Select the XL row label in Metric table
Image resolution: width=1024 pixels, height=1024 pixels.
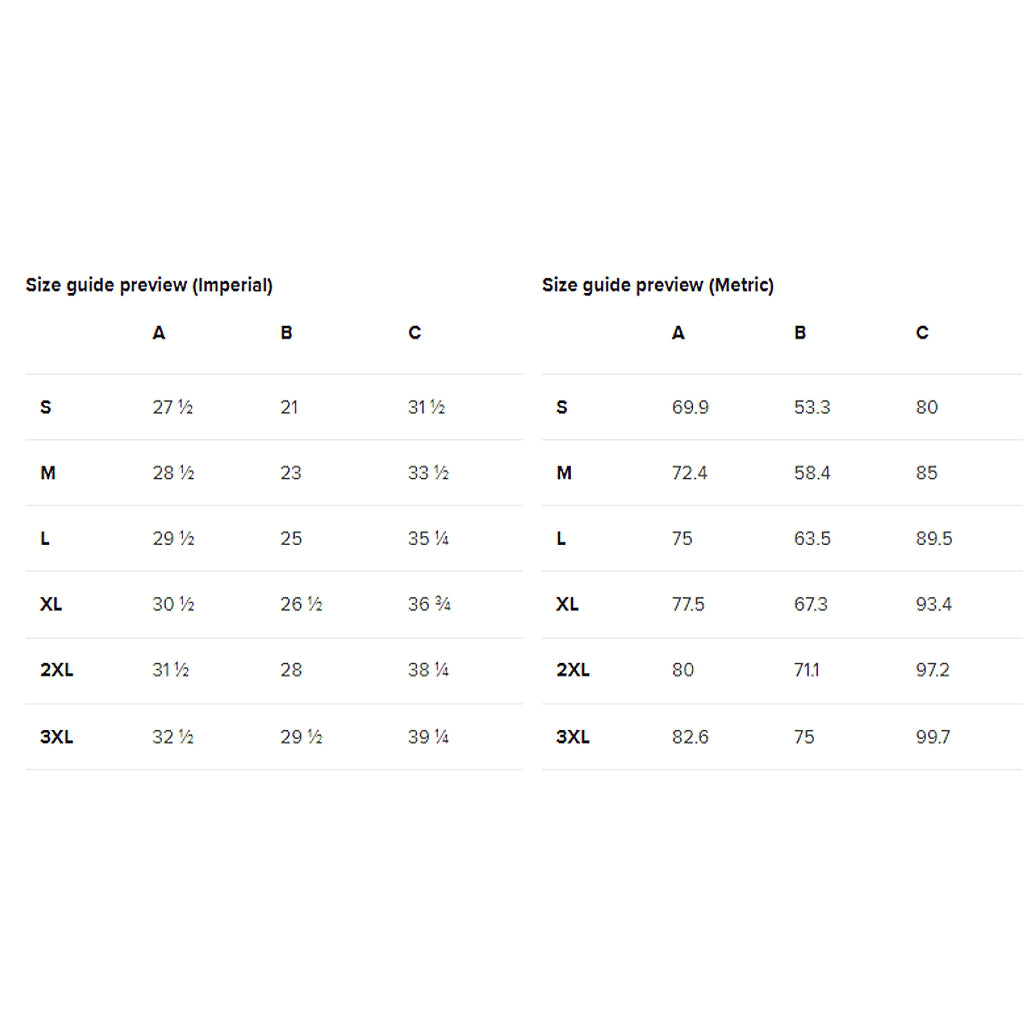point(567,604)
